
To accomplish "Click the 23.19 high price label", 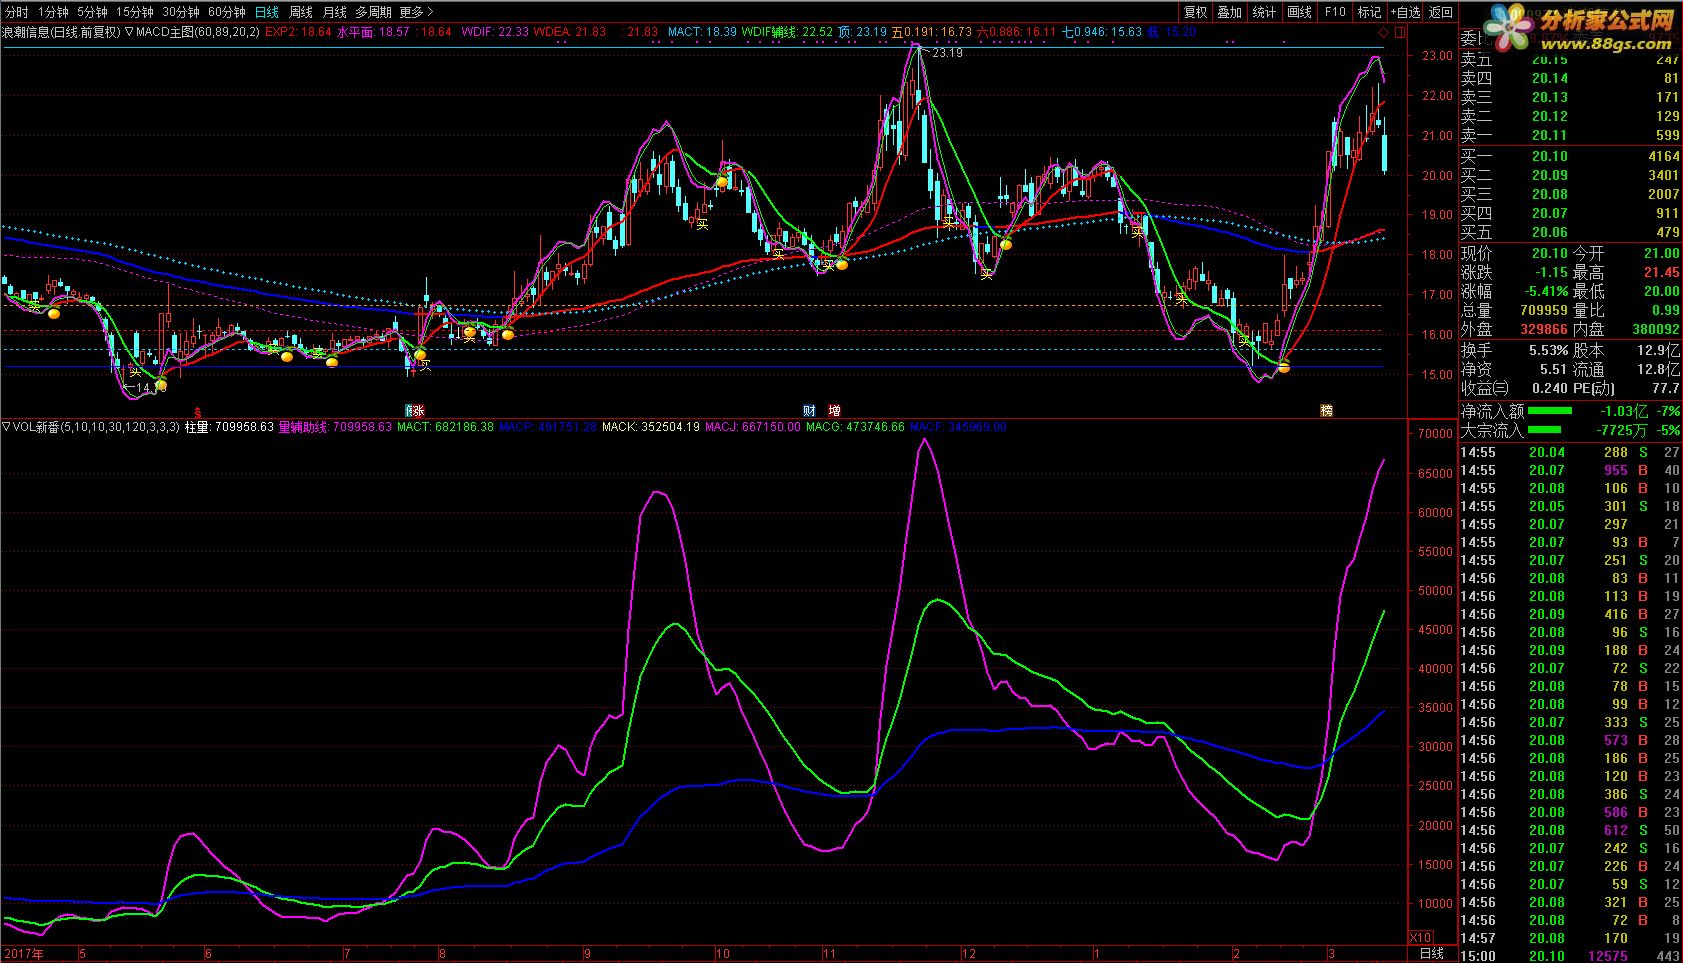I will coord(946,53).
